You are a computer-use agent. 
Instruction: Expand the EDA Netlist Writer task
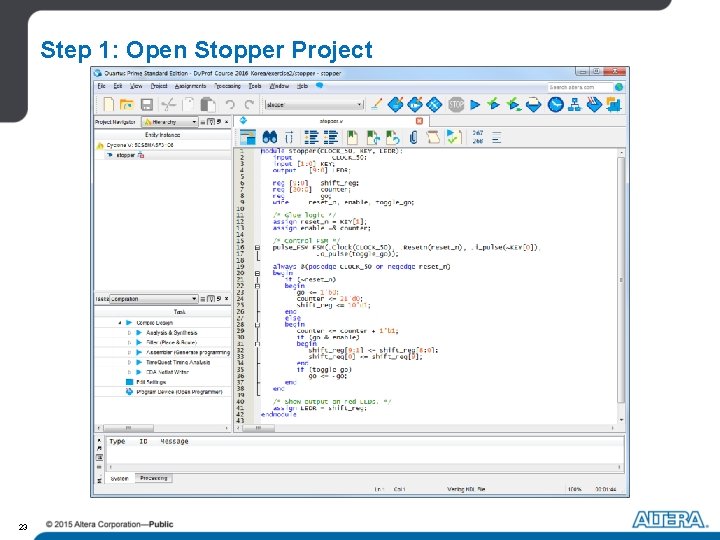point(129,372)
